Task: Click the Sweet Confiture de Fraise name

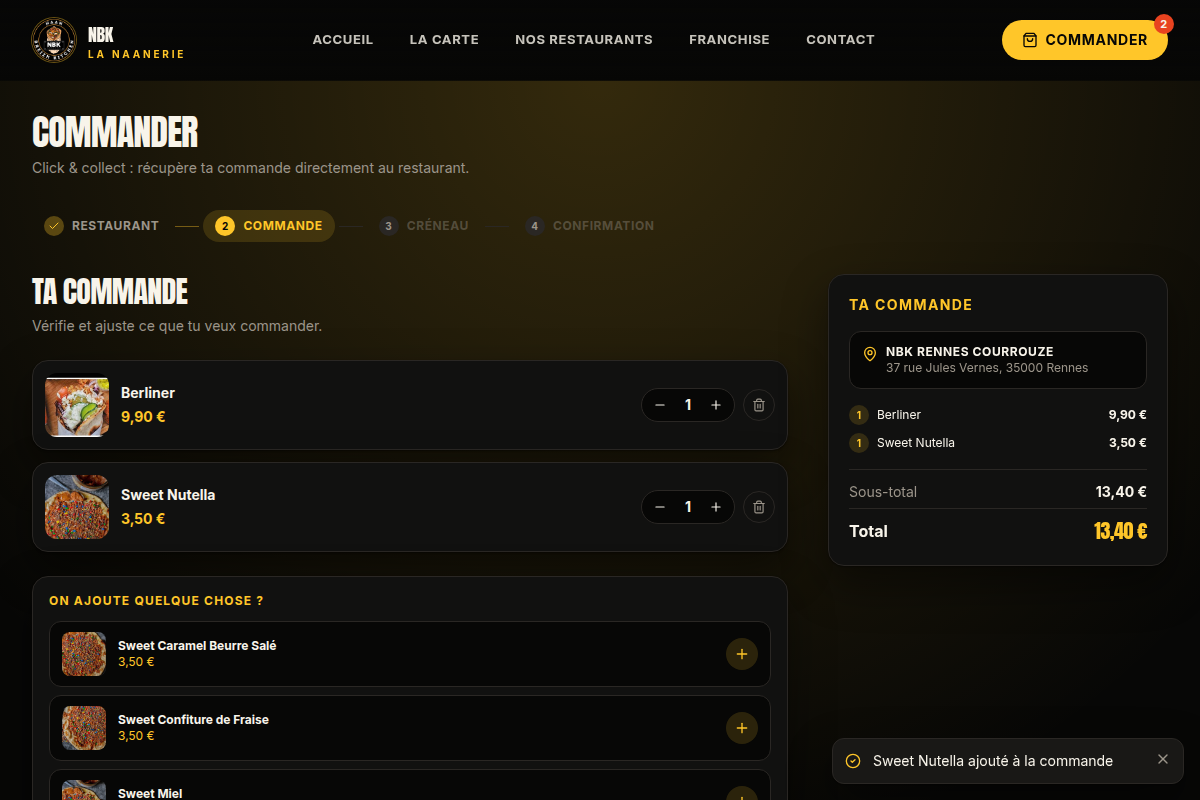Action: [193, 720]
